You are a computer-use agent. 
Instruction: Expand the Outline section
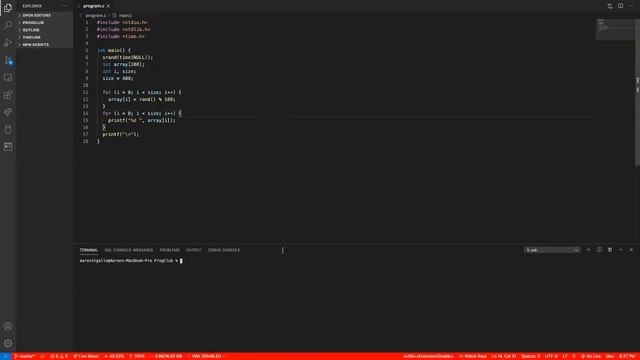[x=44, y=30]
